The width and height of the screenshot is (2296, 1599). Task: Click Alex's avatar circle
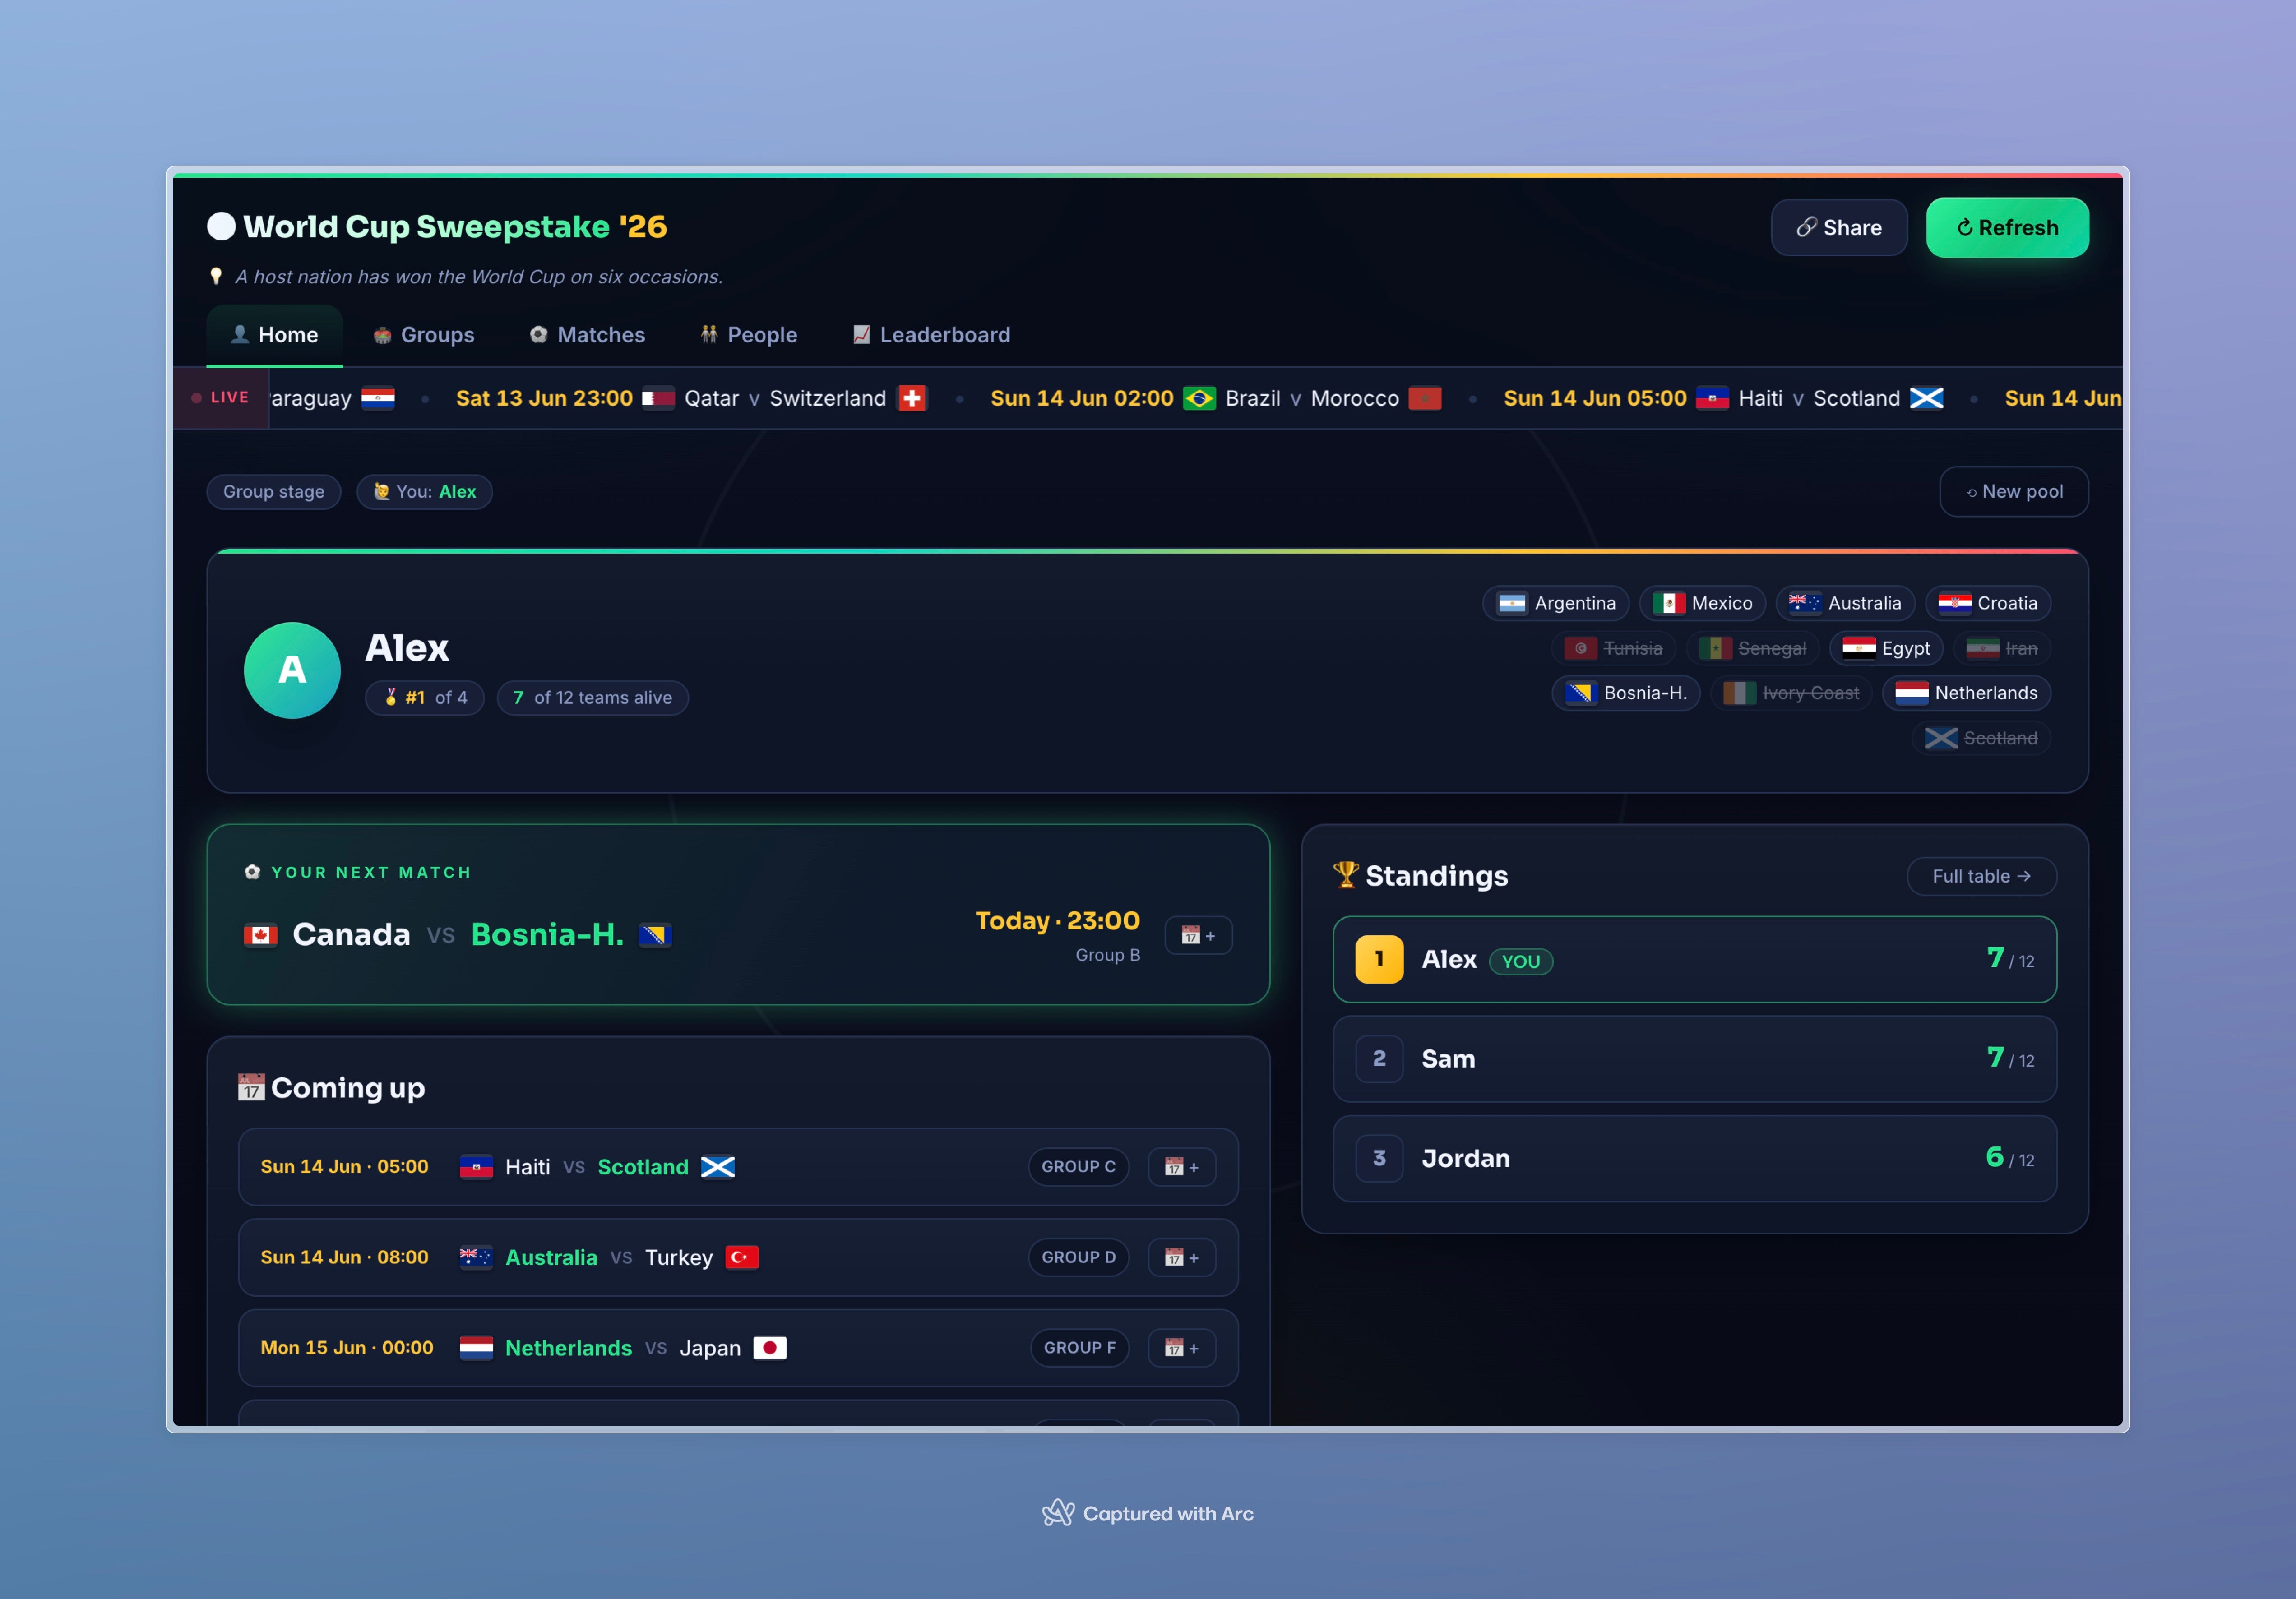click(292, 670)
